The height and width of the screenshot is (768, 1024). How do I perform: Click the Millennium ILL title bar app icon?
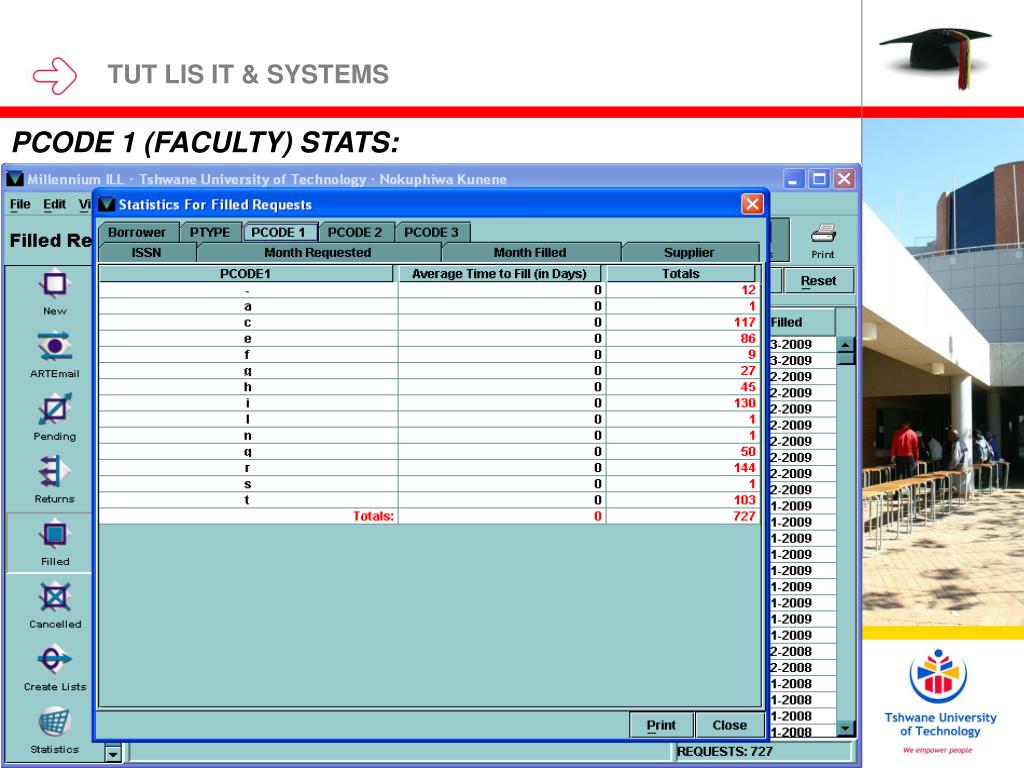tap(14, 178)
